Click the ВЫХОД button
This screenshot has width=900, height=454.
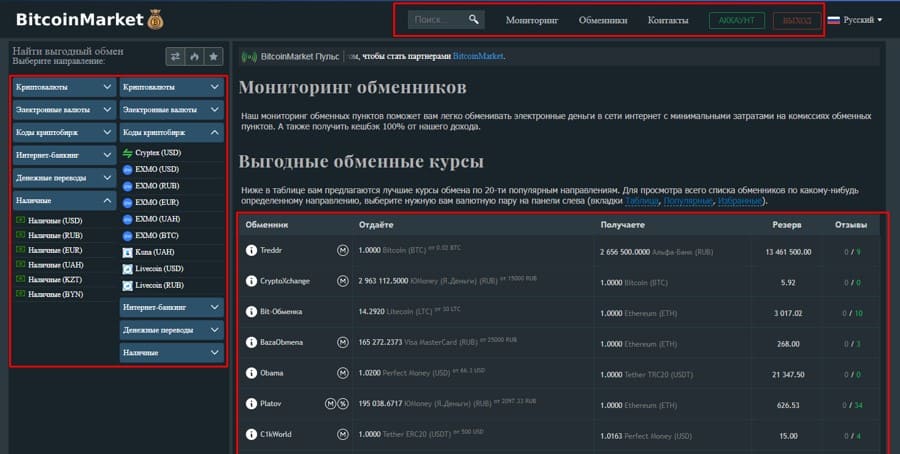tap(797, 21)
